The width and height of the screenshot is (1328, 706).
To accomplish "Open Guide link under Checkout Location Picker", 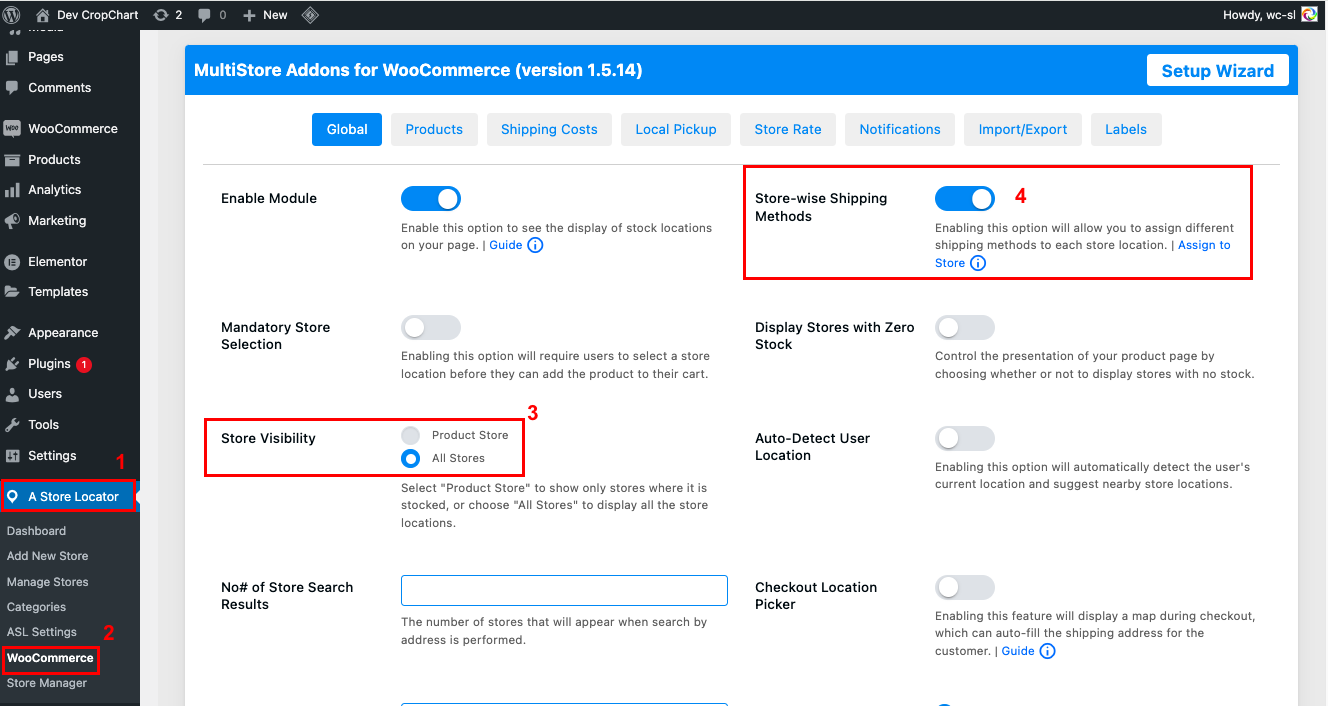I will pyautogui.click(x=1018, y=651).
